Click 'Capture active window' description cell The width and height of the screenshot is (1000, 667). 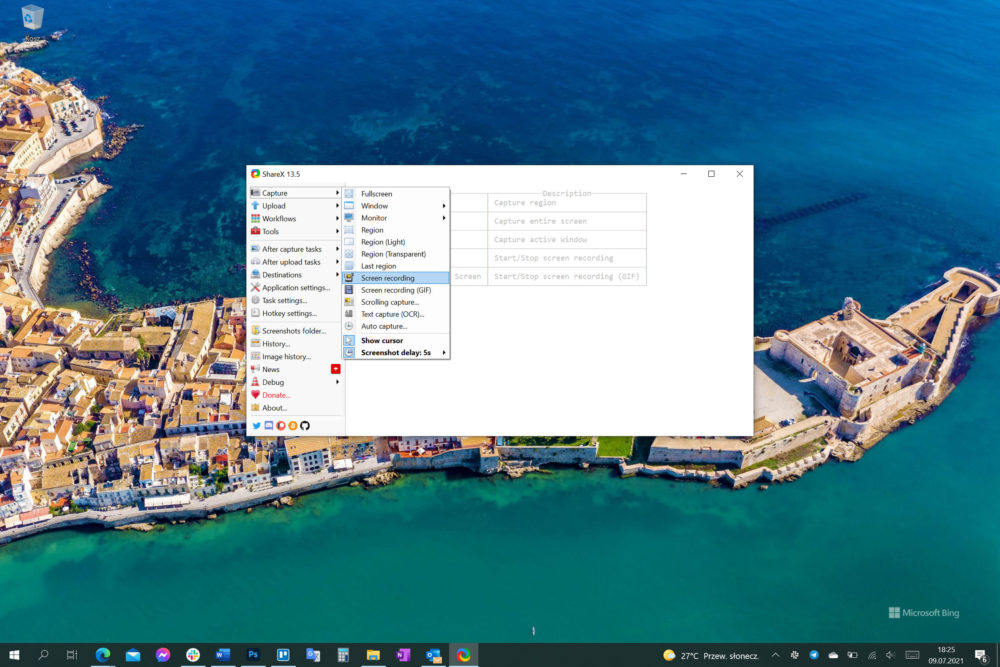coord(567,240)
